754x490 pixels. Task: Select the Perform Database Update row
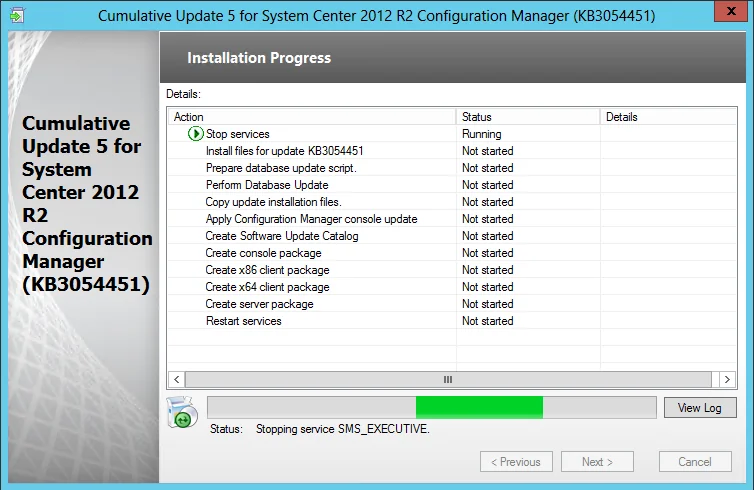[452, 185]
